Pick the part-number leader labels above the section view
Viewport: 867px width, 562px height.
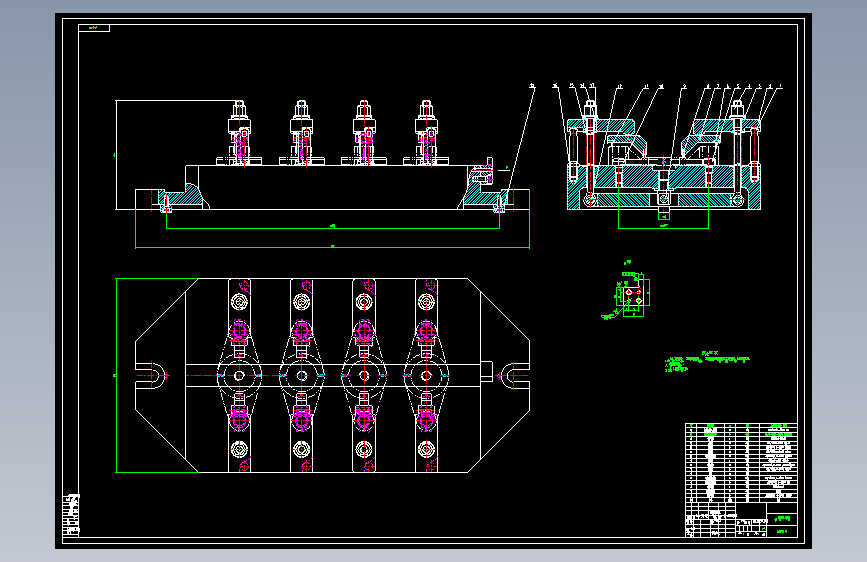pyautogui.click(x=656, y=86)
